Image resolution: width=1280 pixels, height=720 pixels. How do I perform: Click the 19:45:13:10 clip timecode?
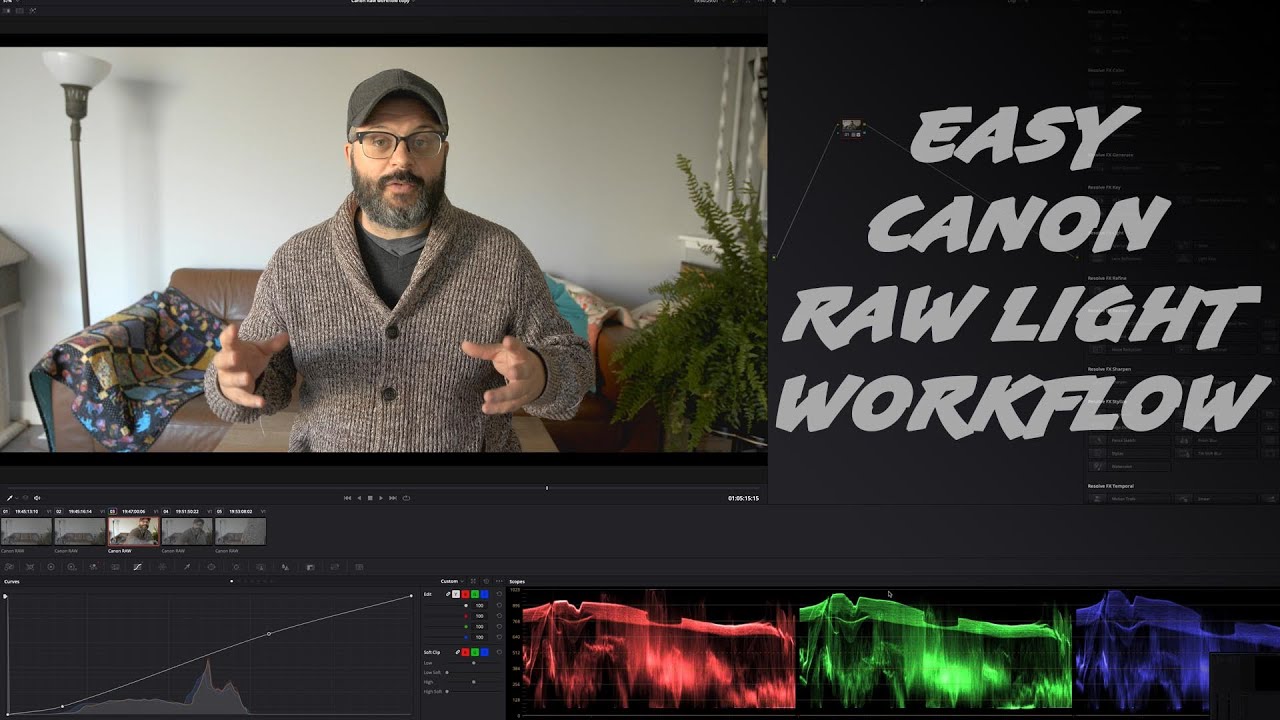tap(26, 511)
